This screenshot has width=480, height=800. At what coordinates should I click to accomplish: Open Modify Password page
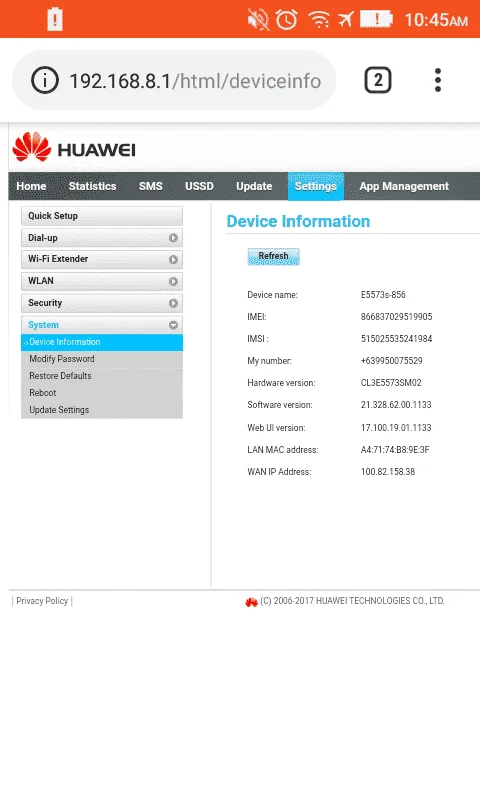[x=62, y=359]
